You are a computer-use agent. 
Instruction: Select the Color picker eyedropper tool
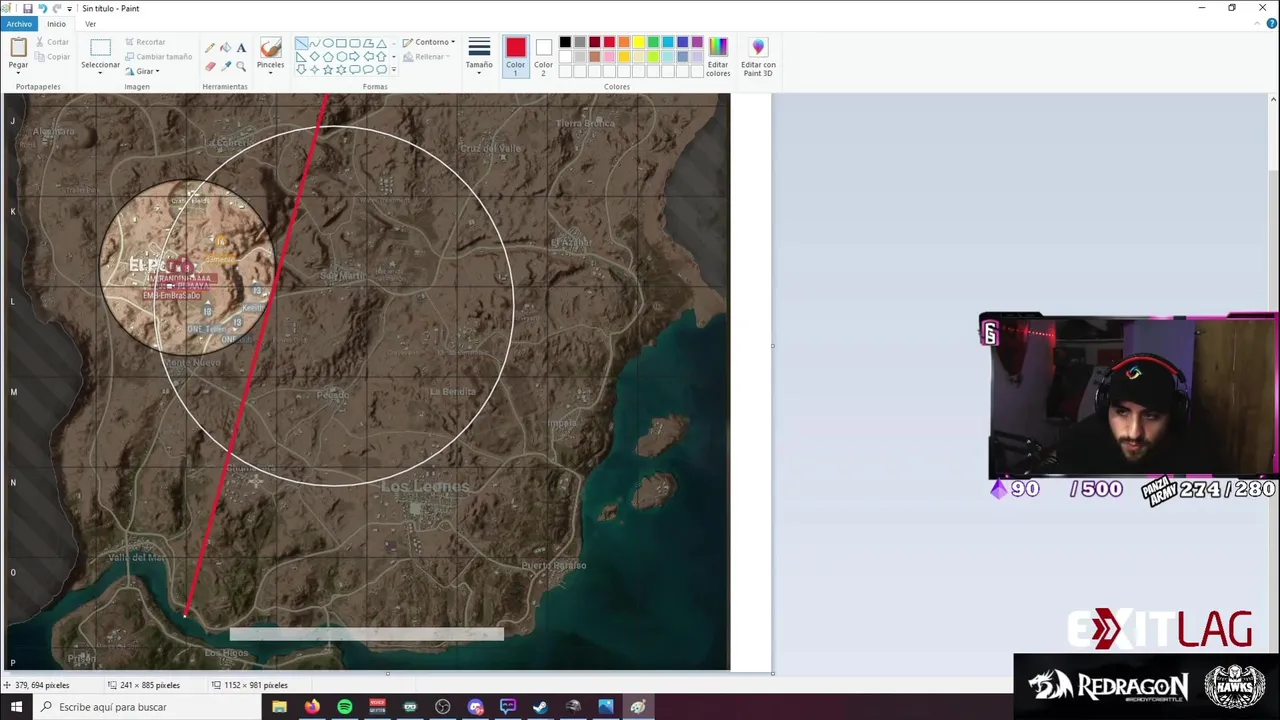[226, 66]
